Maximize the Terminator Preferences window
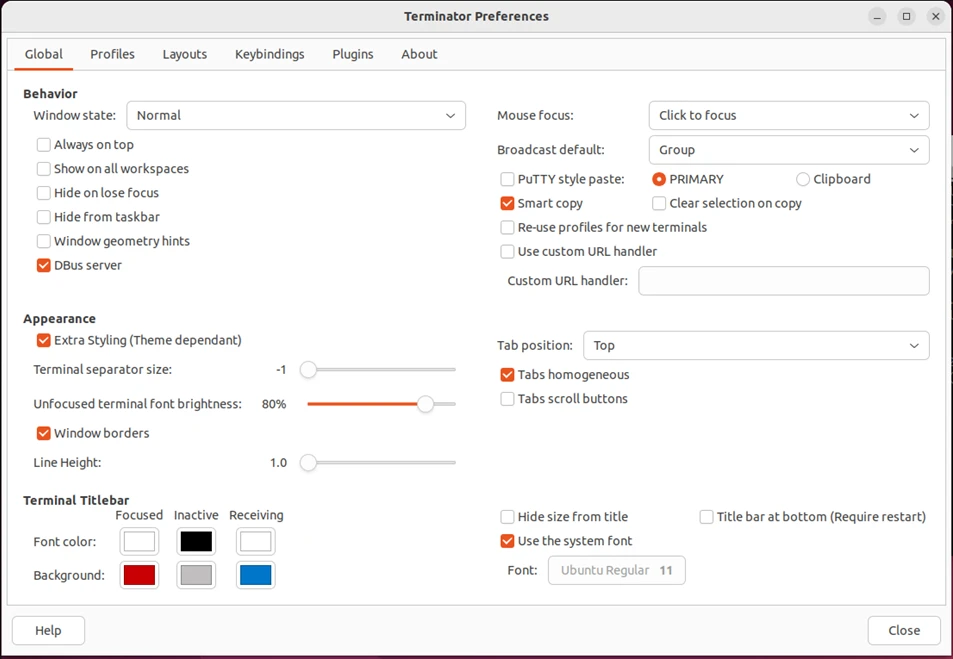 click(906, 16)
